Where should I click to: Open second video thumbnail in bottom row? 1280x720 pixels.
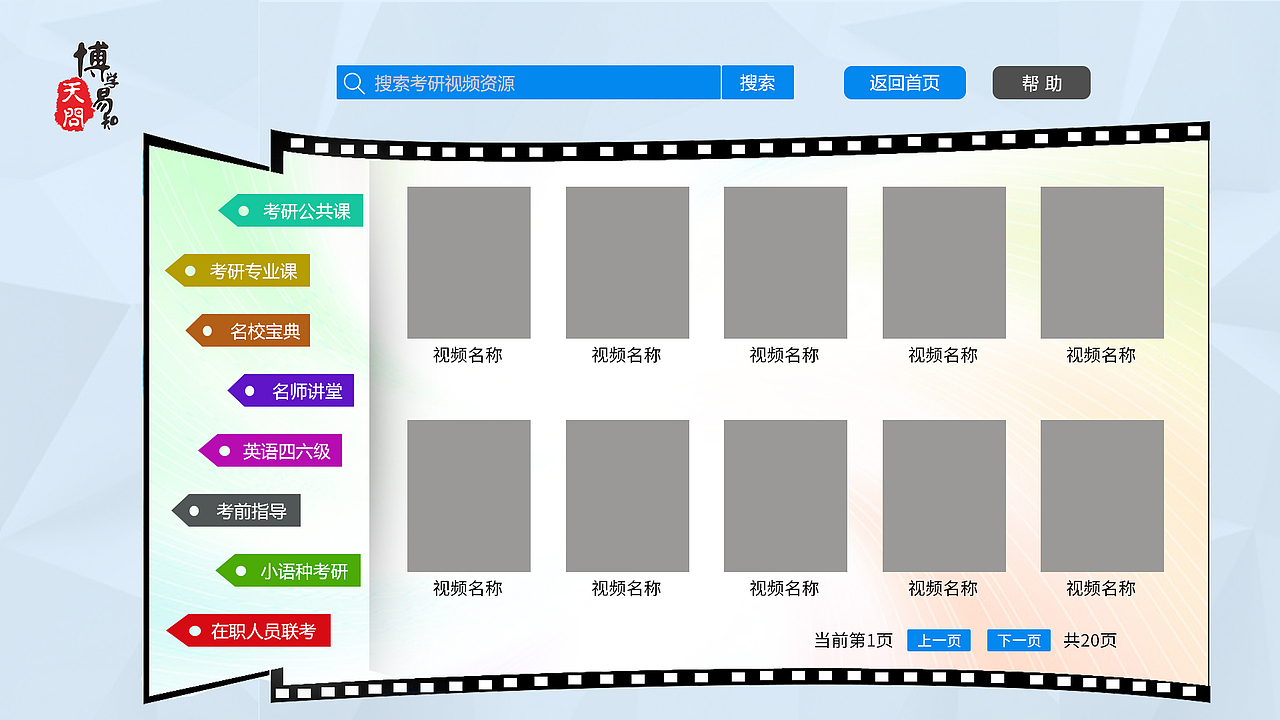point(628,496)
